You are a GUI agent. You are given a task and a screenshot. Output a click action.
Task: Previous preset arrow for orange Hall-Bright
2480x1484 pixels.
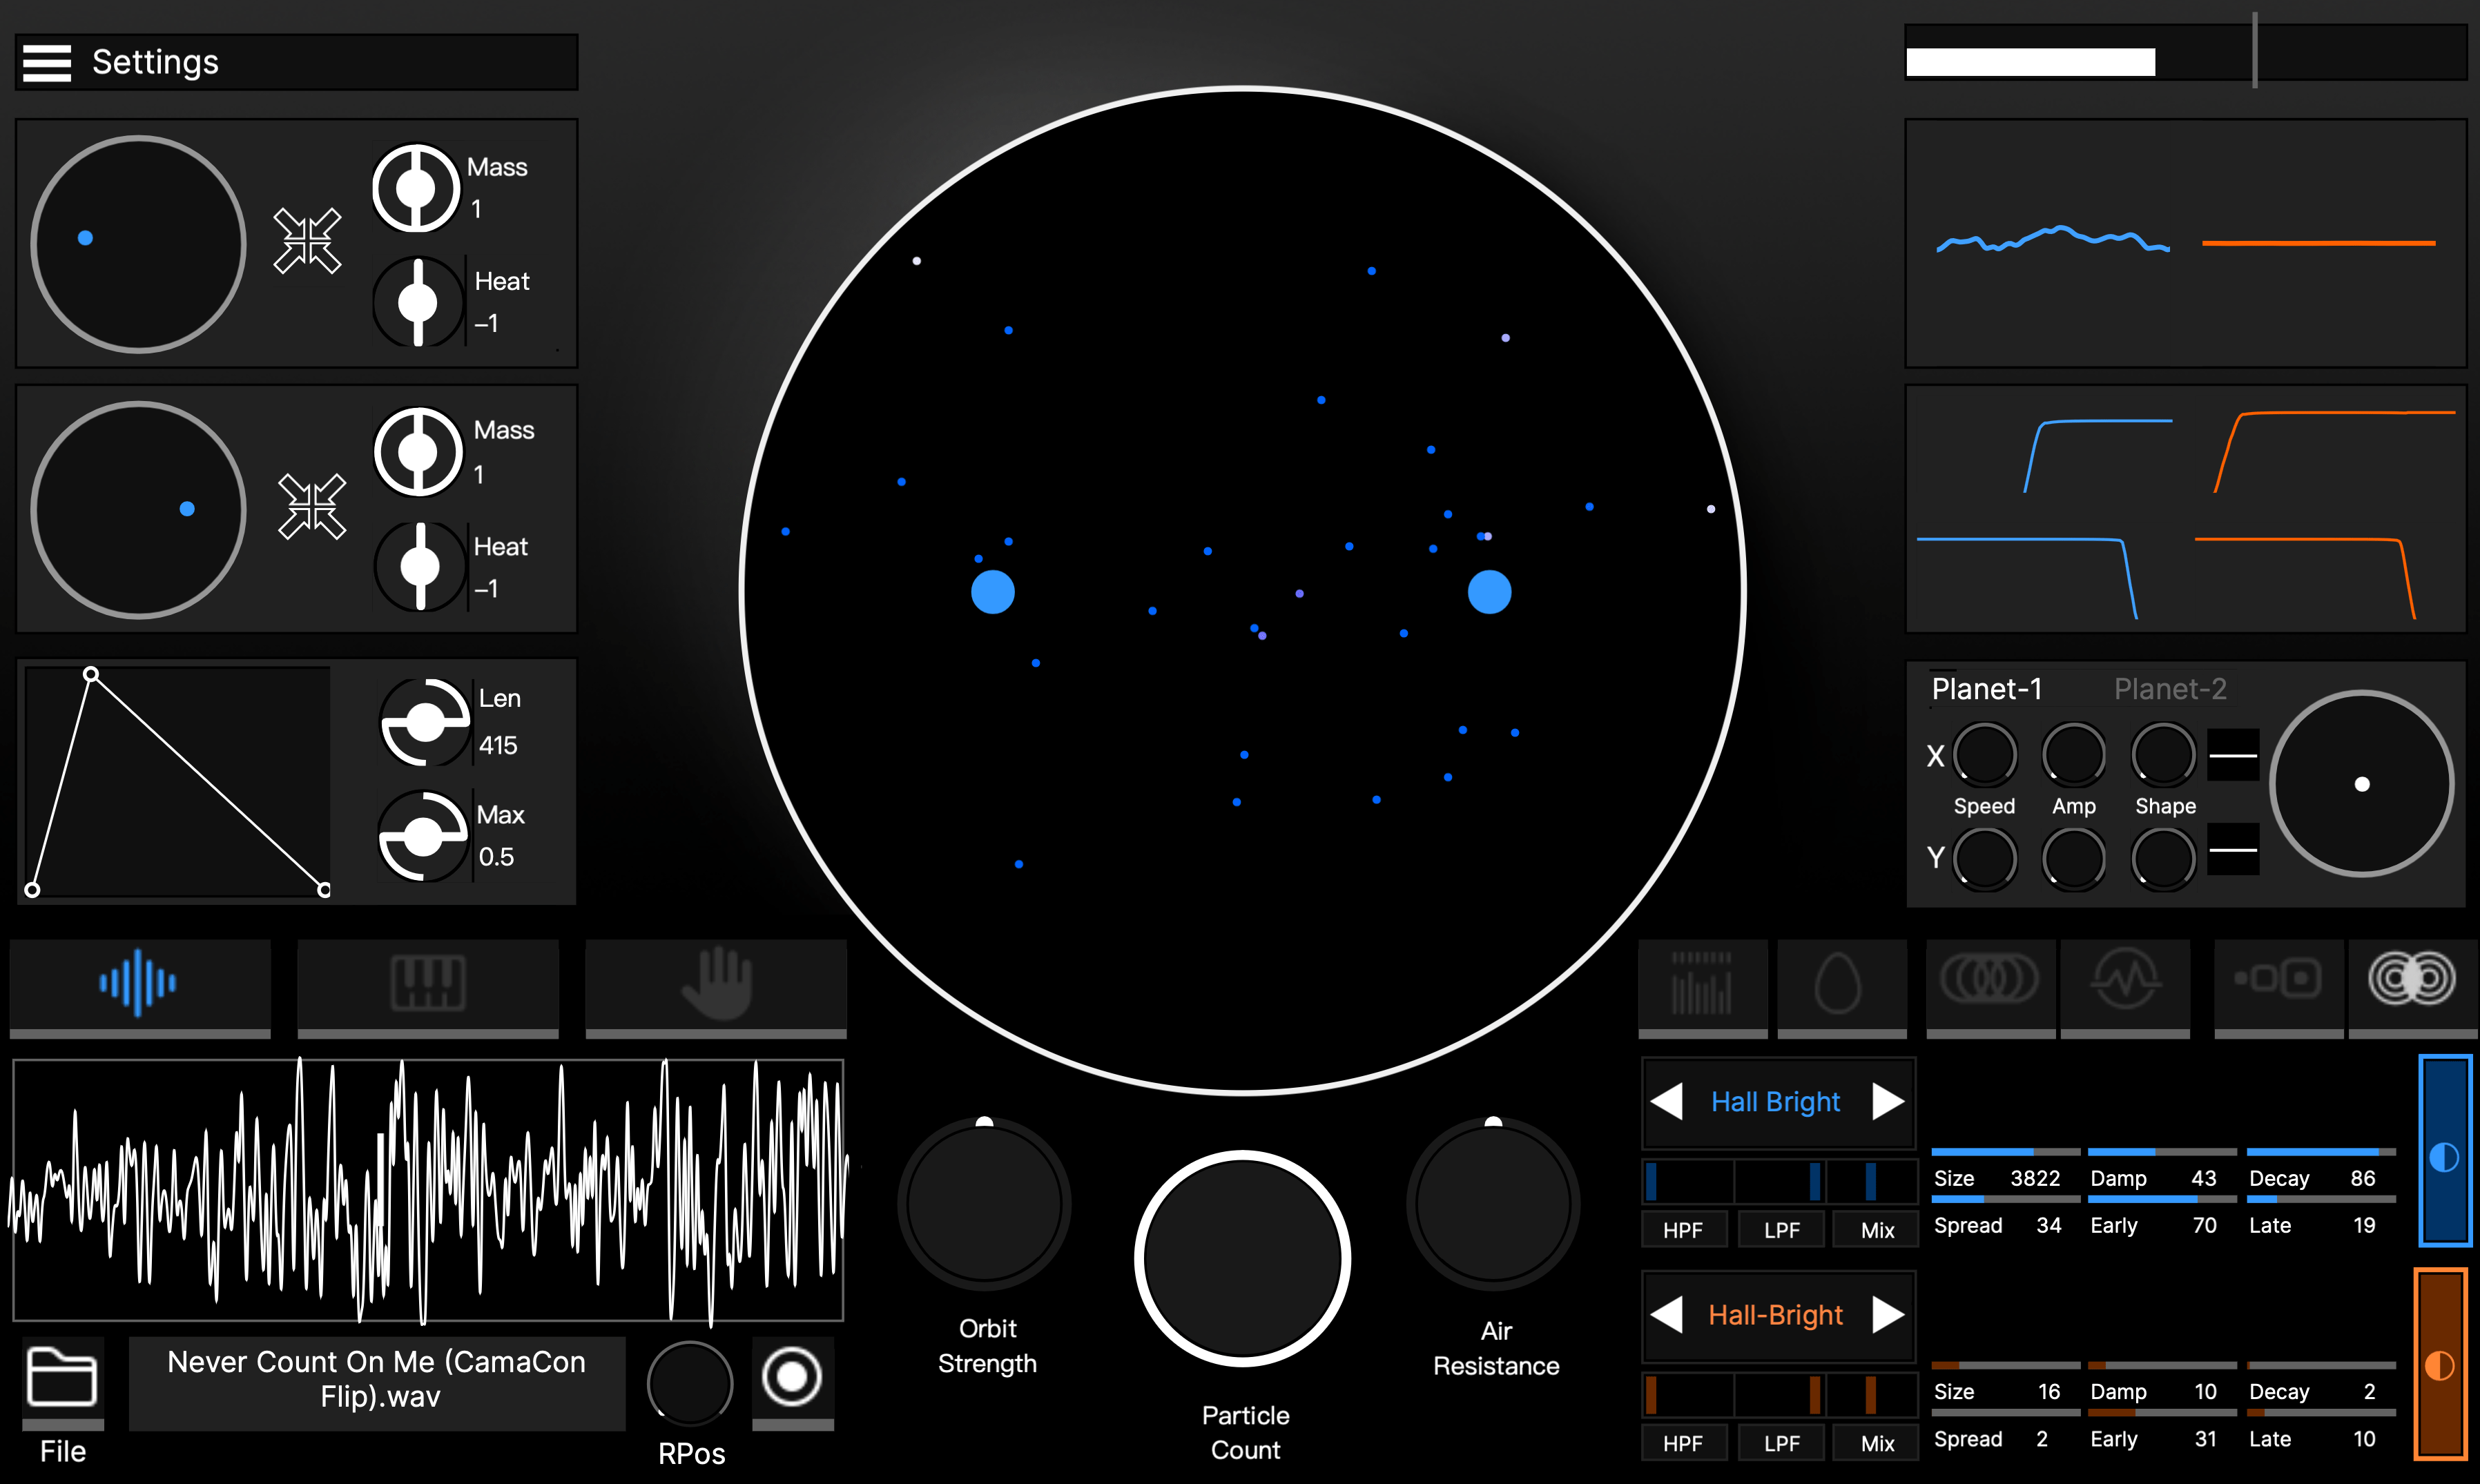pos(1667,1314)
